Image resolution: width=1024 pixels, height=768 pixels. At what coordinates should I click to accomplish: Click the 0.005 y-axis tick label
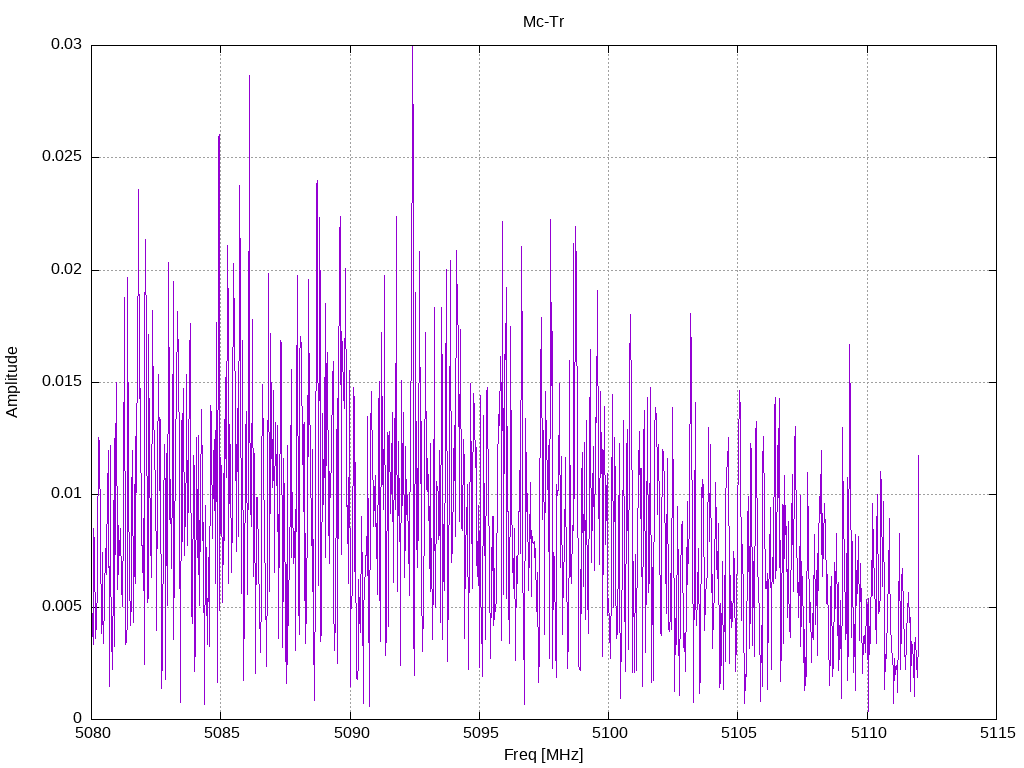[62, 606]
